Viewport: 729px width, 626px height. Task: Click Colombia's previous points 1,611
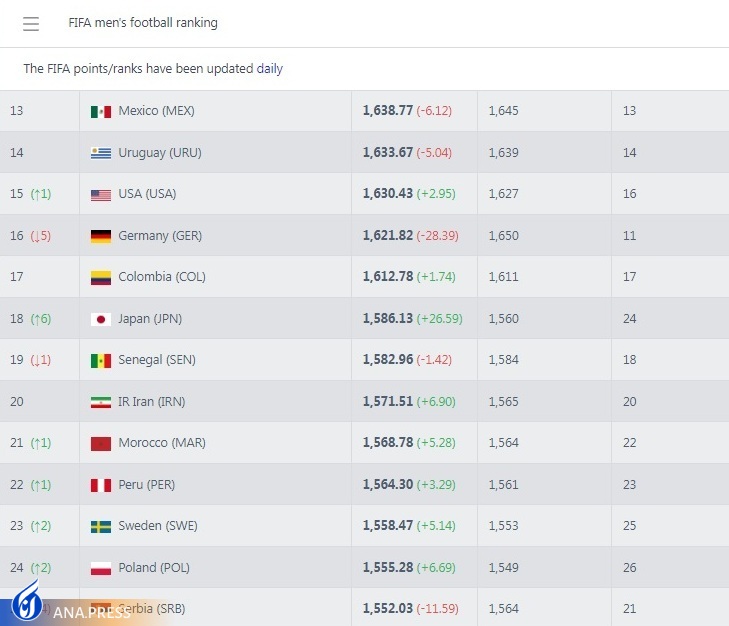[x=503, y=277]
